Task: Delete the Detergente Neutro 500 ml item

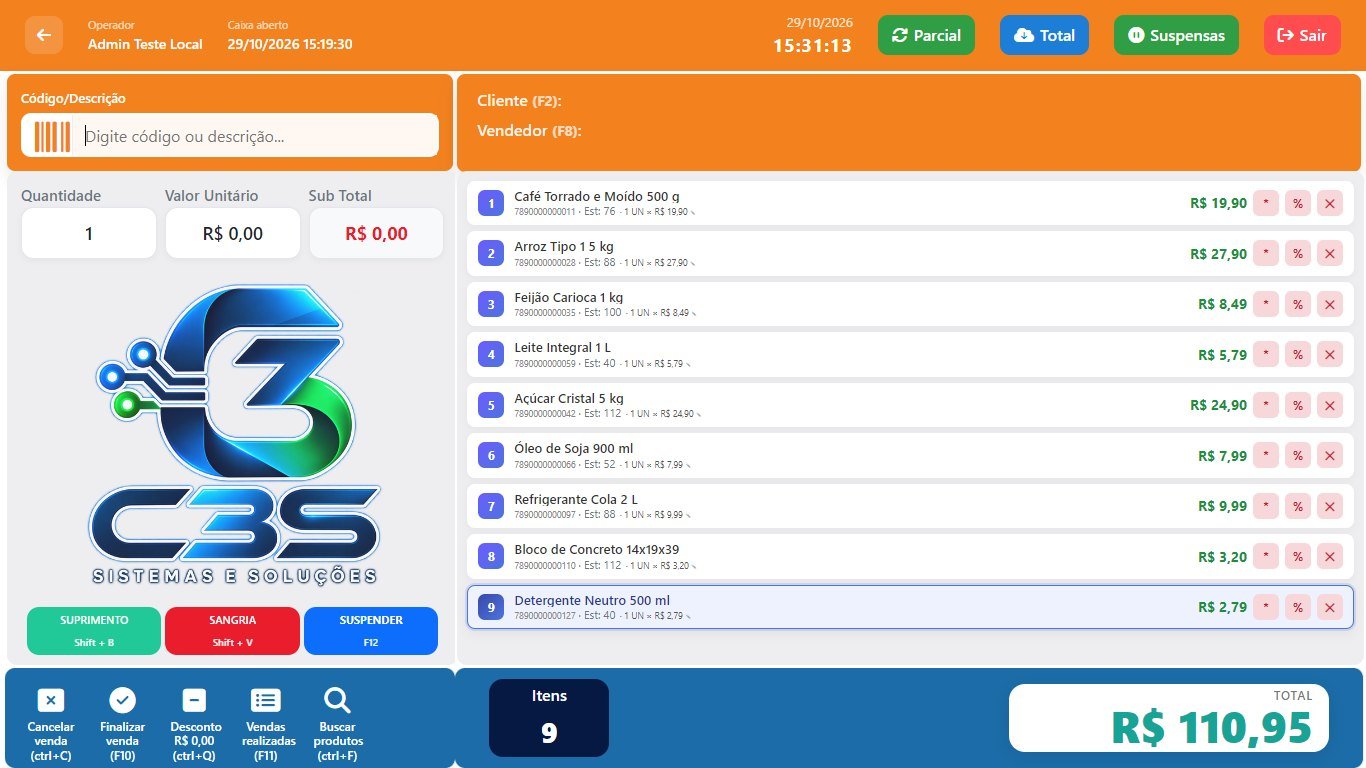Action: coord(1330,607)
